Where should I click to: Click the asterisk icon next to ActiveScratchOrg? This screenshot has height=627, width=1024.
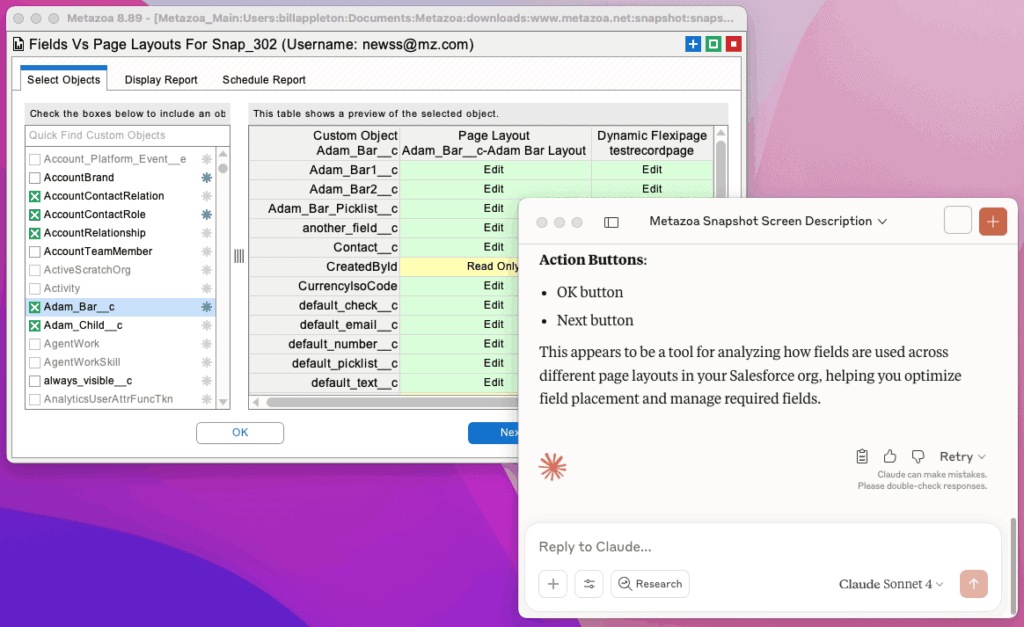pos(206,270)
